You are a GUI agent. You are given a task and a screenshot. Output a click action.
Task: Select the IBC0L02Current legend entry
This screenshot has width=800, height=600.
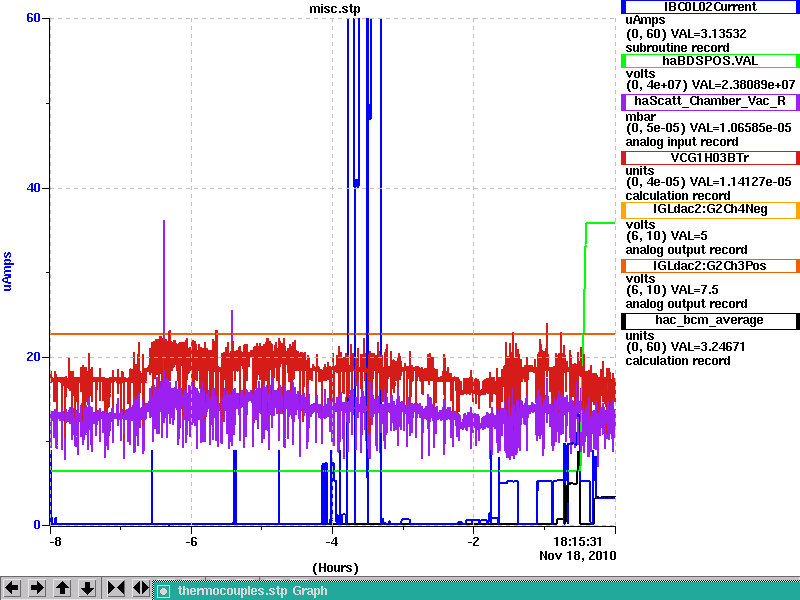coord(710,7)
